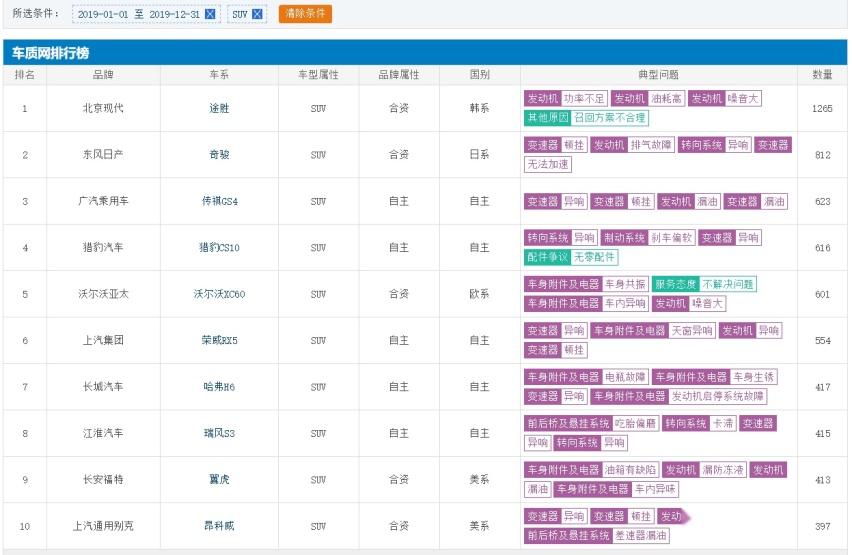Select the 车身附件及电器 车内异味 tag
This screenshot has width=852, height=555.
pos(617,489)
